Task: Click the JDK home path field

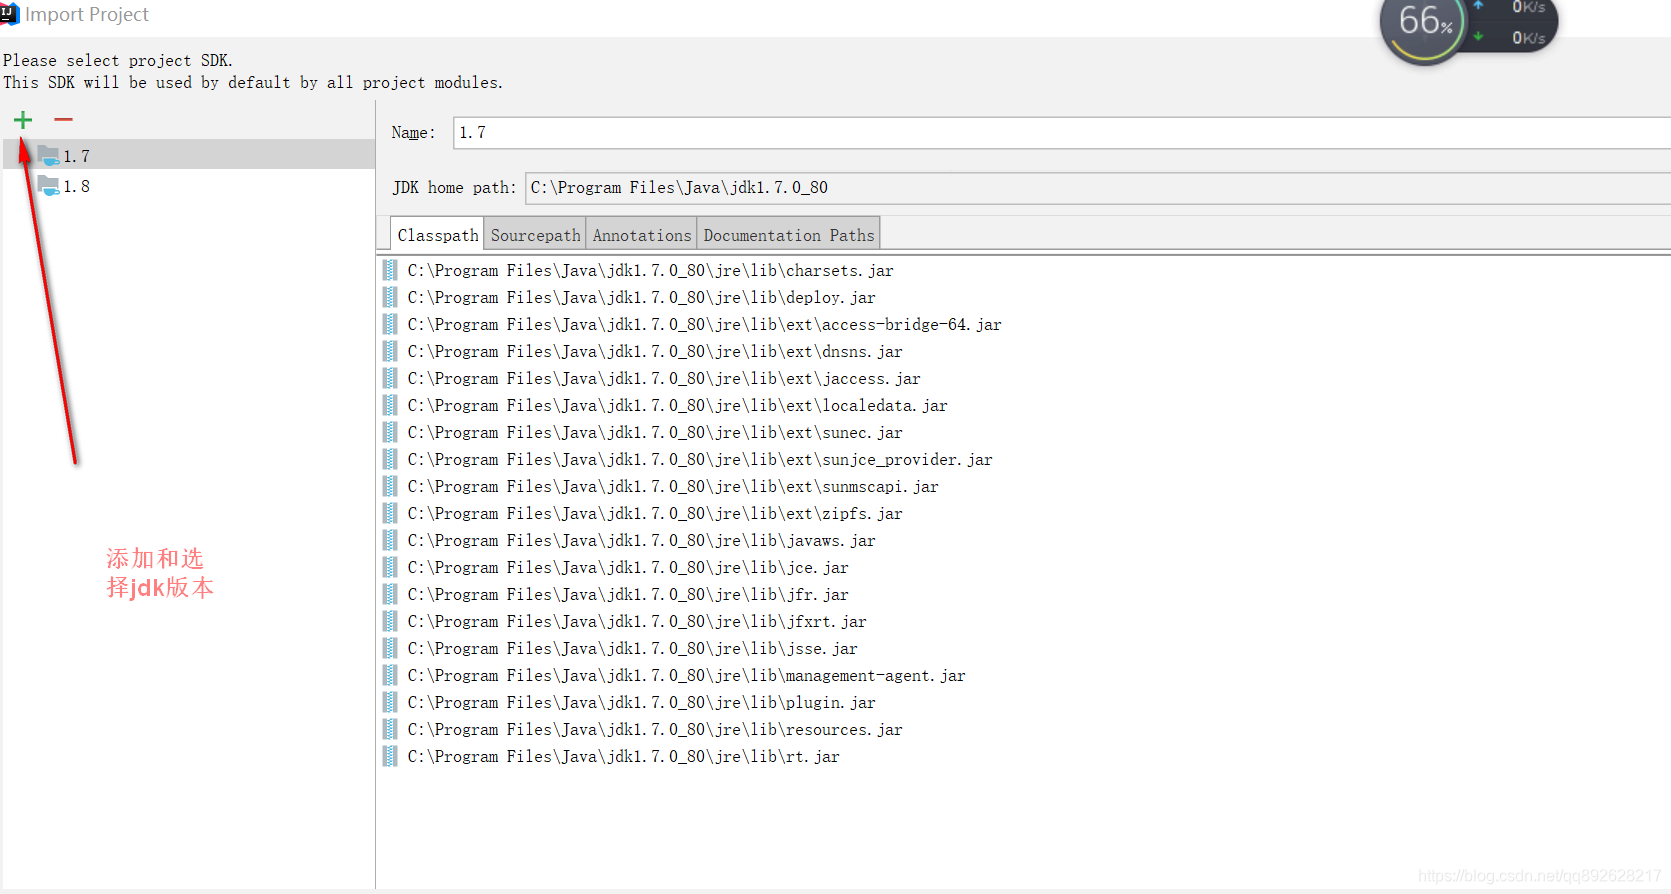Action: [1098, 188]
